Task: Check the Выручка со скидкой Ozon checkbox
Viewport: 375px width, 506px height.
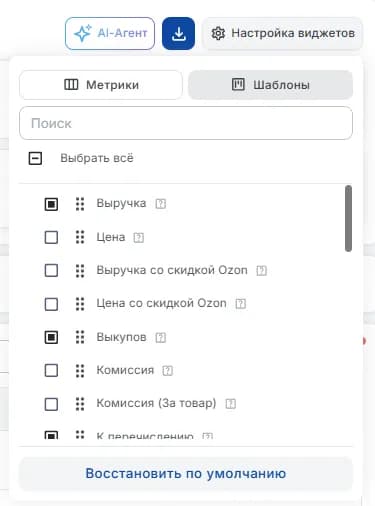Action: pyautogui.click(x=51, y=270)
